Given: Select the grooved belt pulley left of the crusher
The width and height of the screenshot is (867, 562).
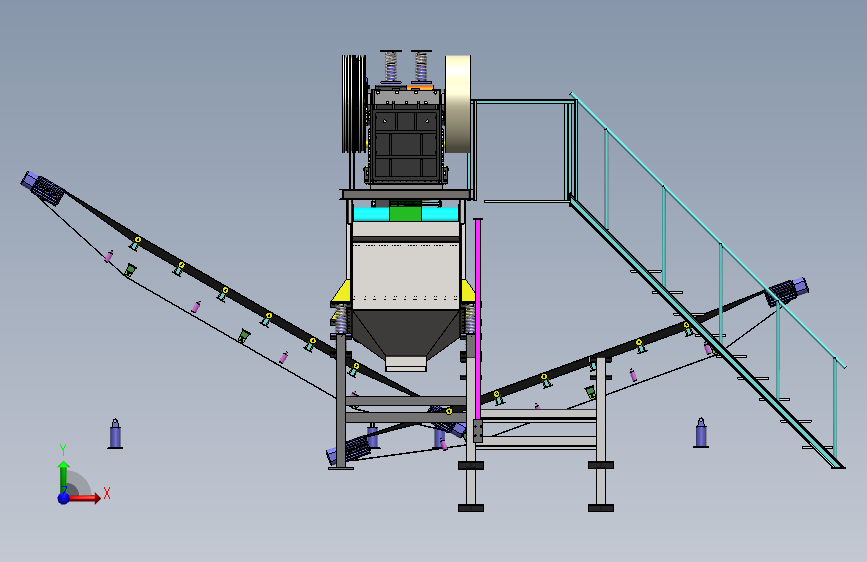Looking at the screenshot, I should [353, 103].
